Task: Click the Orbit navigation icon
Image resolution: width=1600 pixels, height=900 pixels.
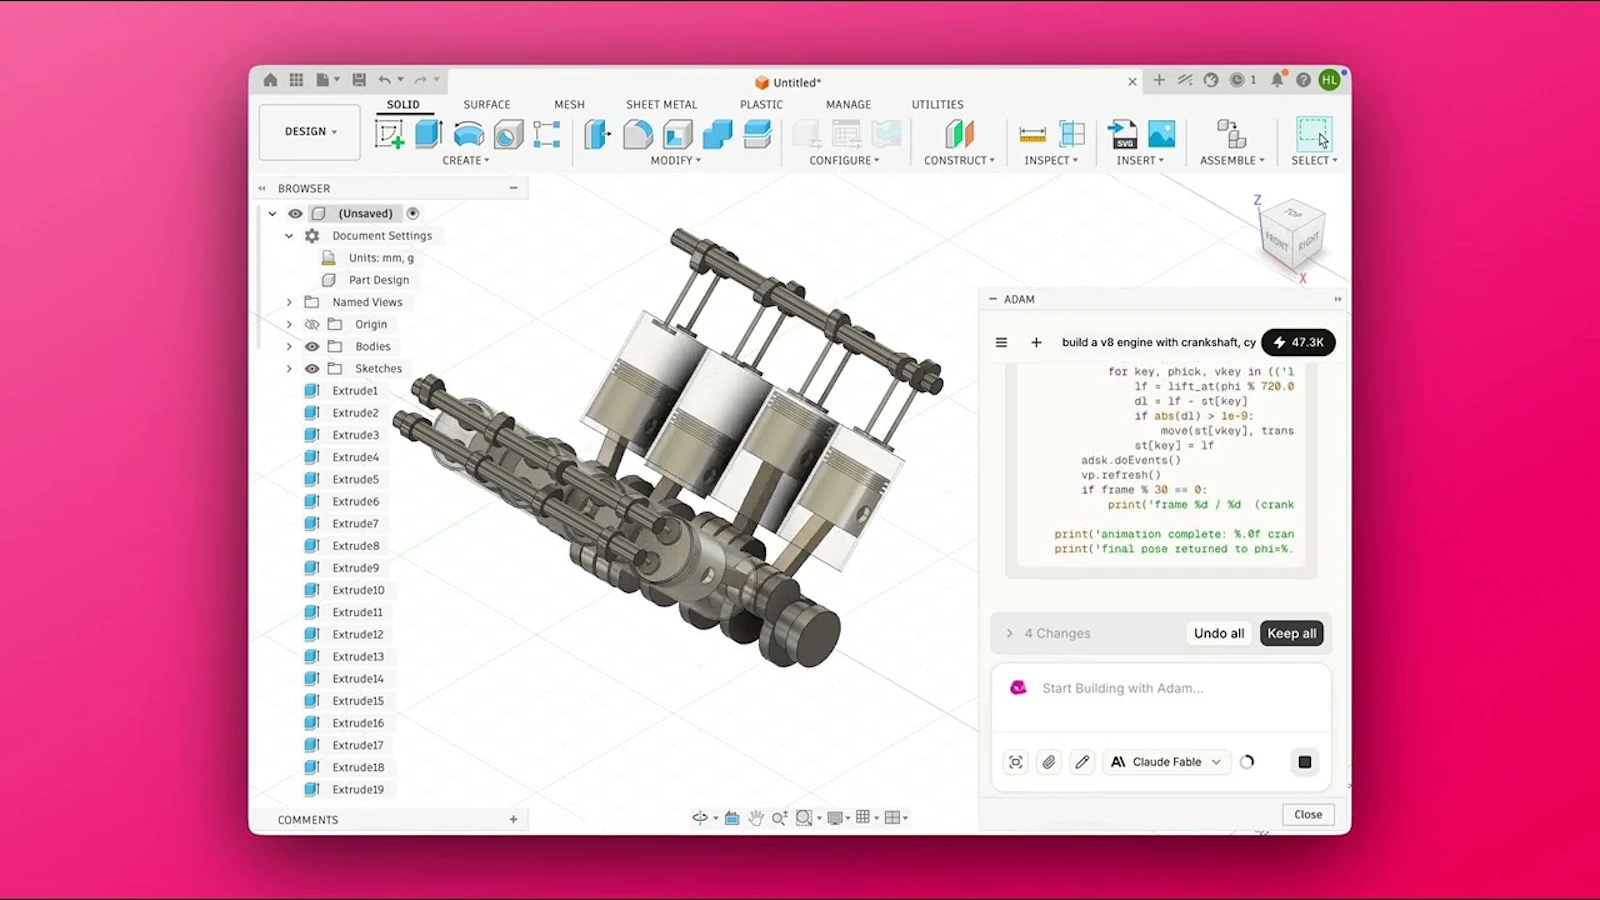Action: pos(700,818)
